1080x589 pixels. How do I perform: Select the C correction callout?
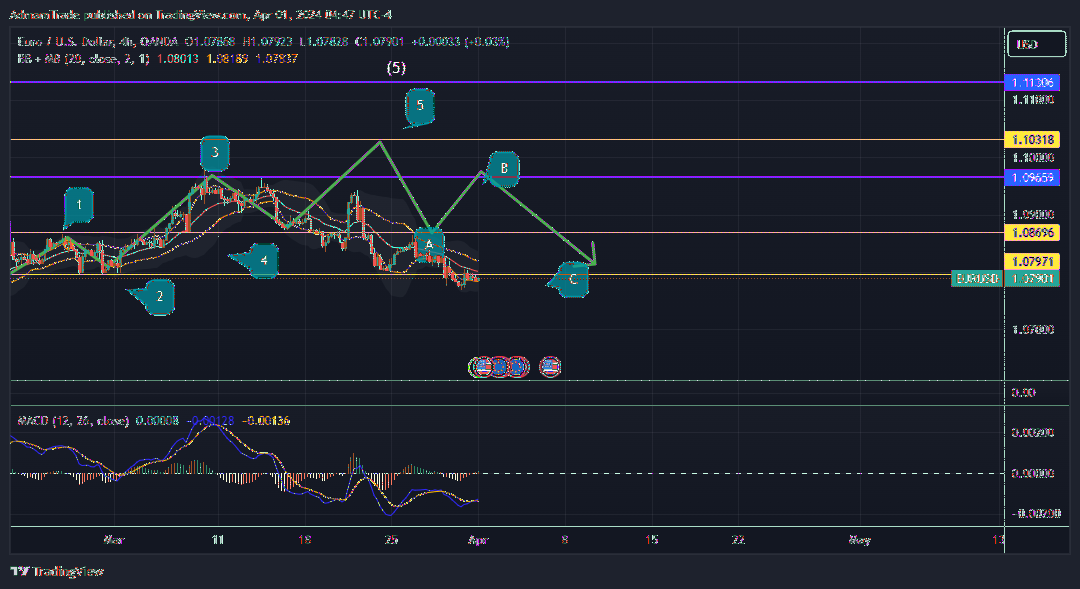571,280
